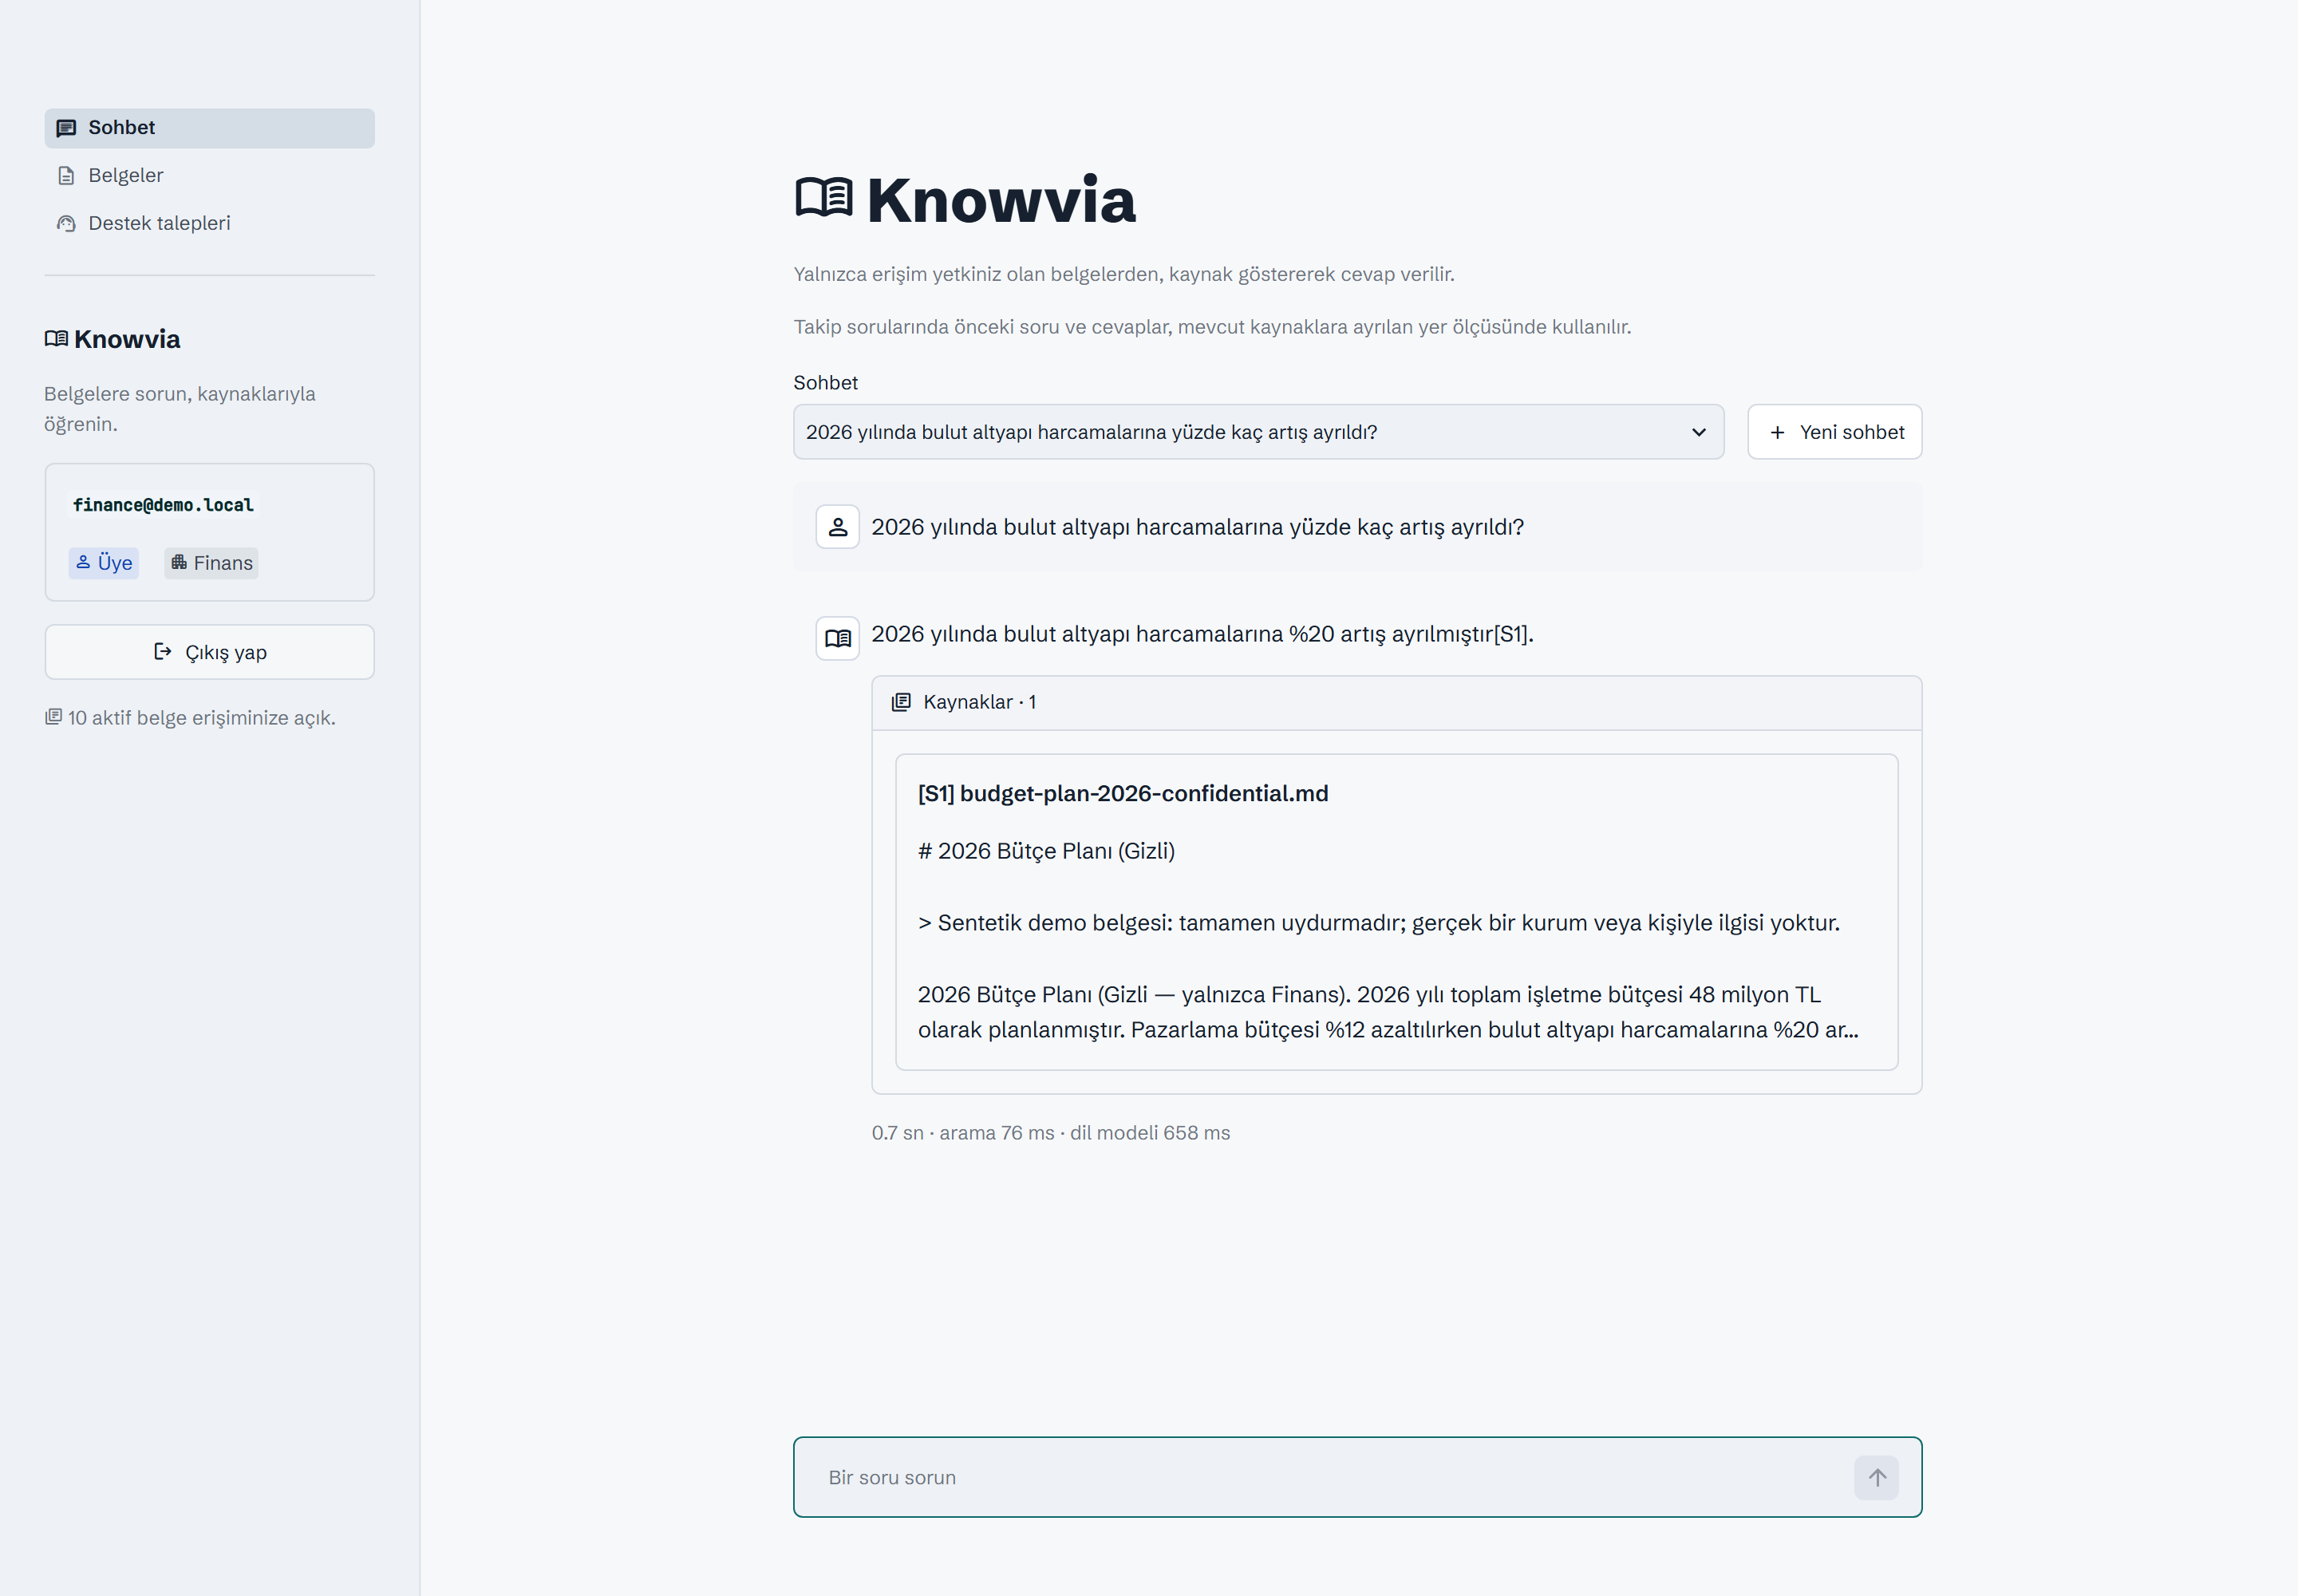Open Destek talepleri section
2298x1596 pixels.
point(209,224)
